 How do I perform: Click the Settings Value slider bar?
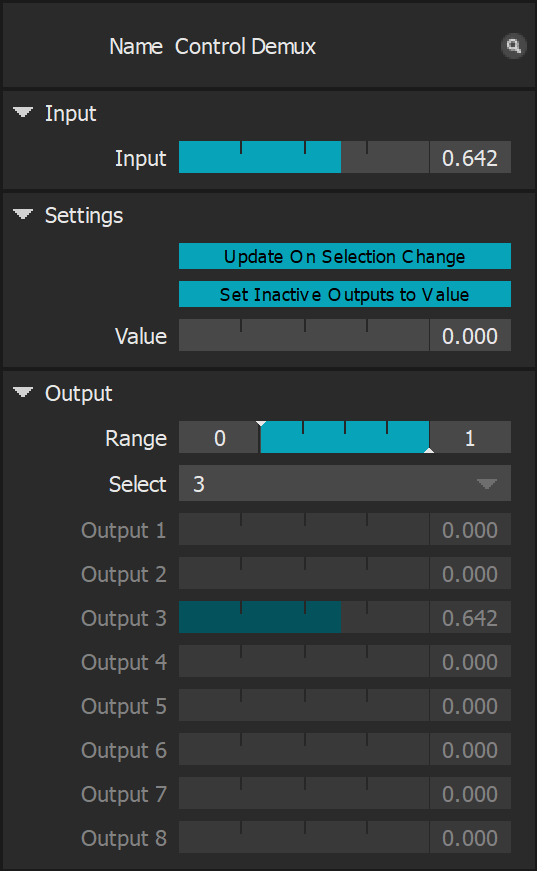(304, 335)
